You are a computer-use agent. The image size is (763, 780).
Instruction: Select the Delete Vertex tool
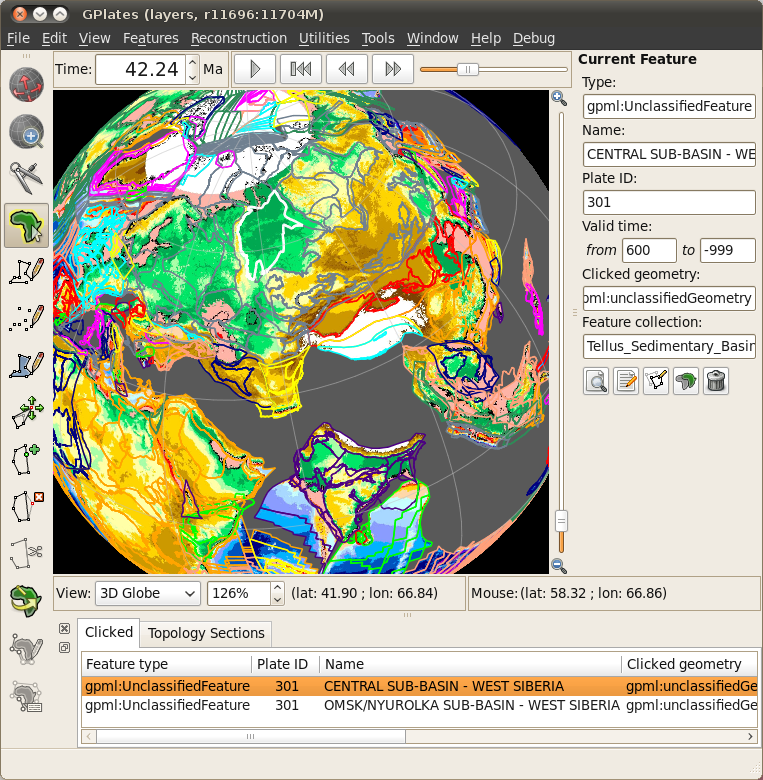pos(26,507)
